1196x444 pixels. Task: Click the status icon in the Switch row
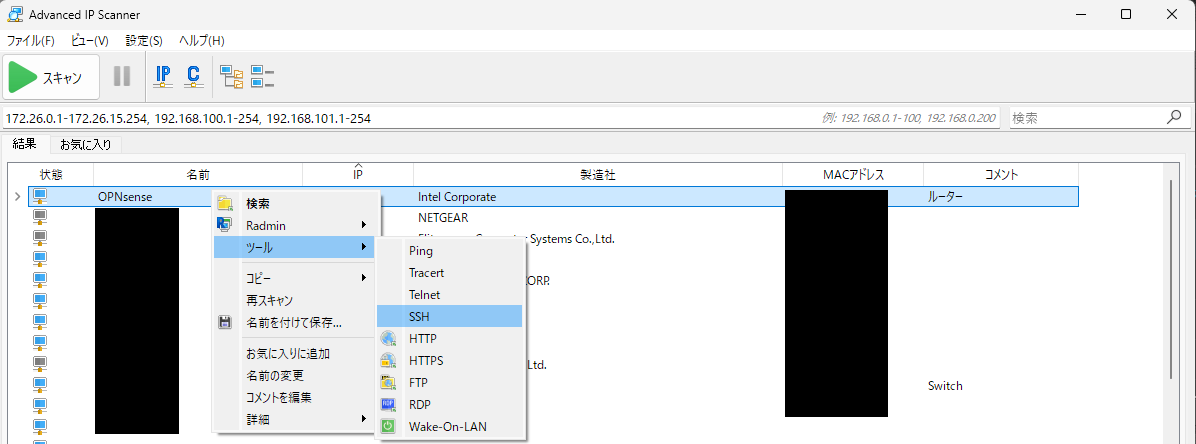pyautogui.click(x=40, y=384)
